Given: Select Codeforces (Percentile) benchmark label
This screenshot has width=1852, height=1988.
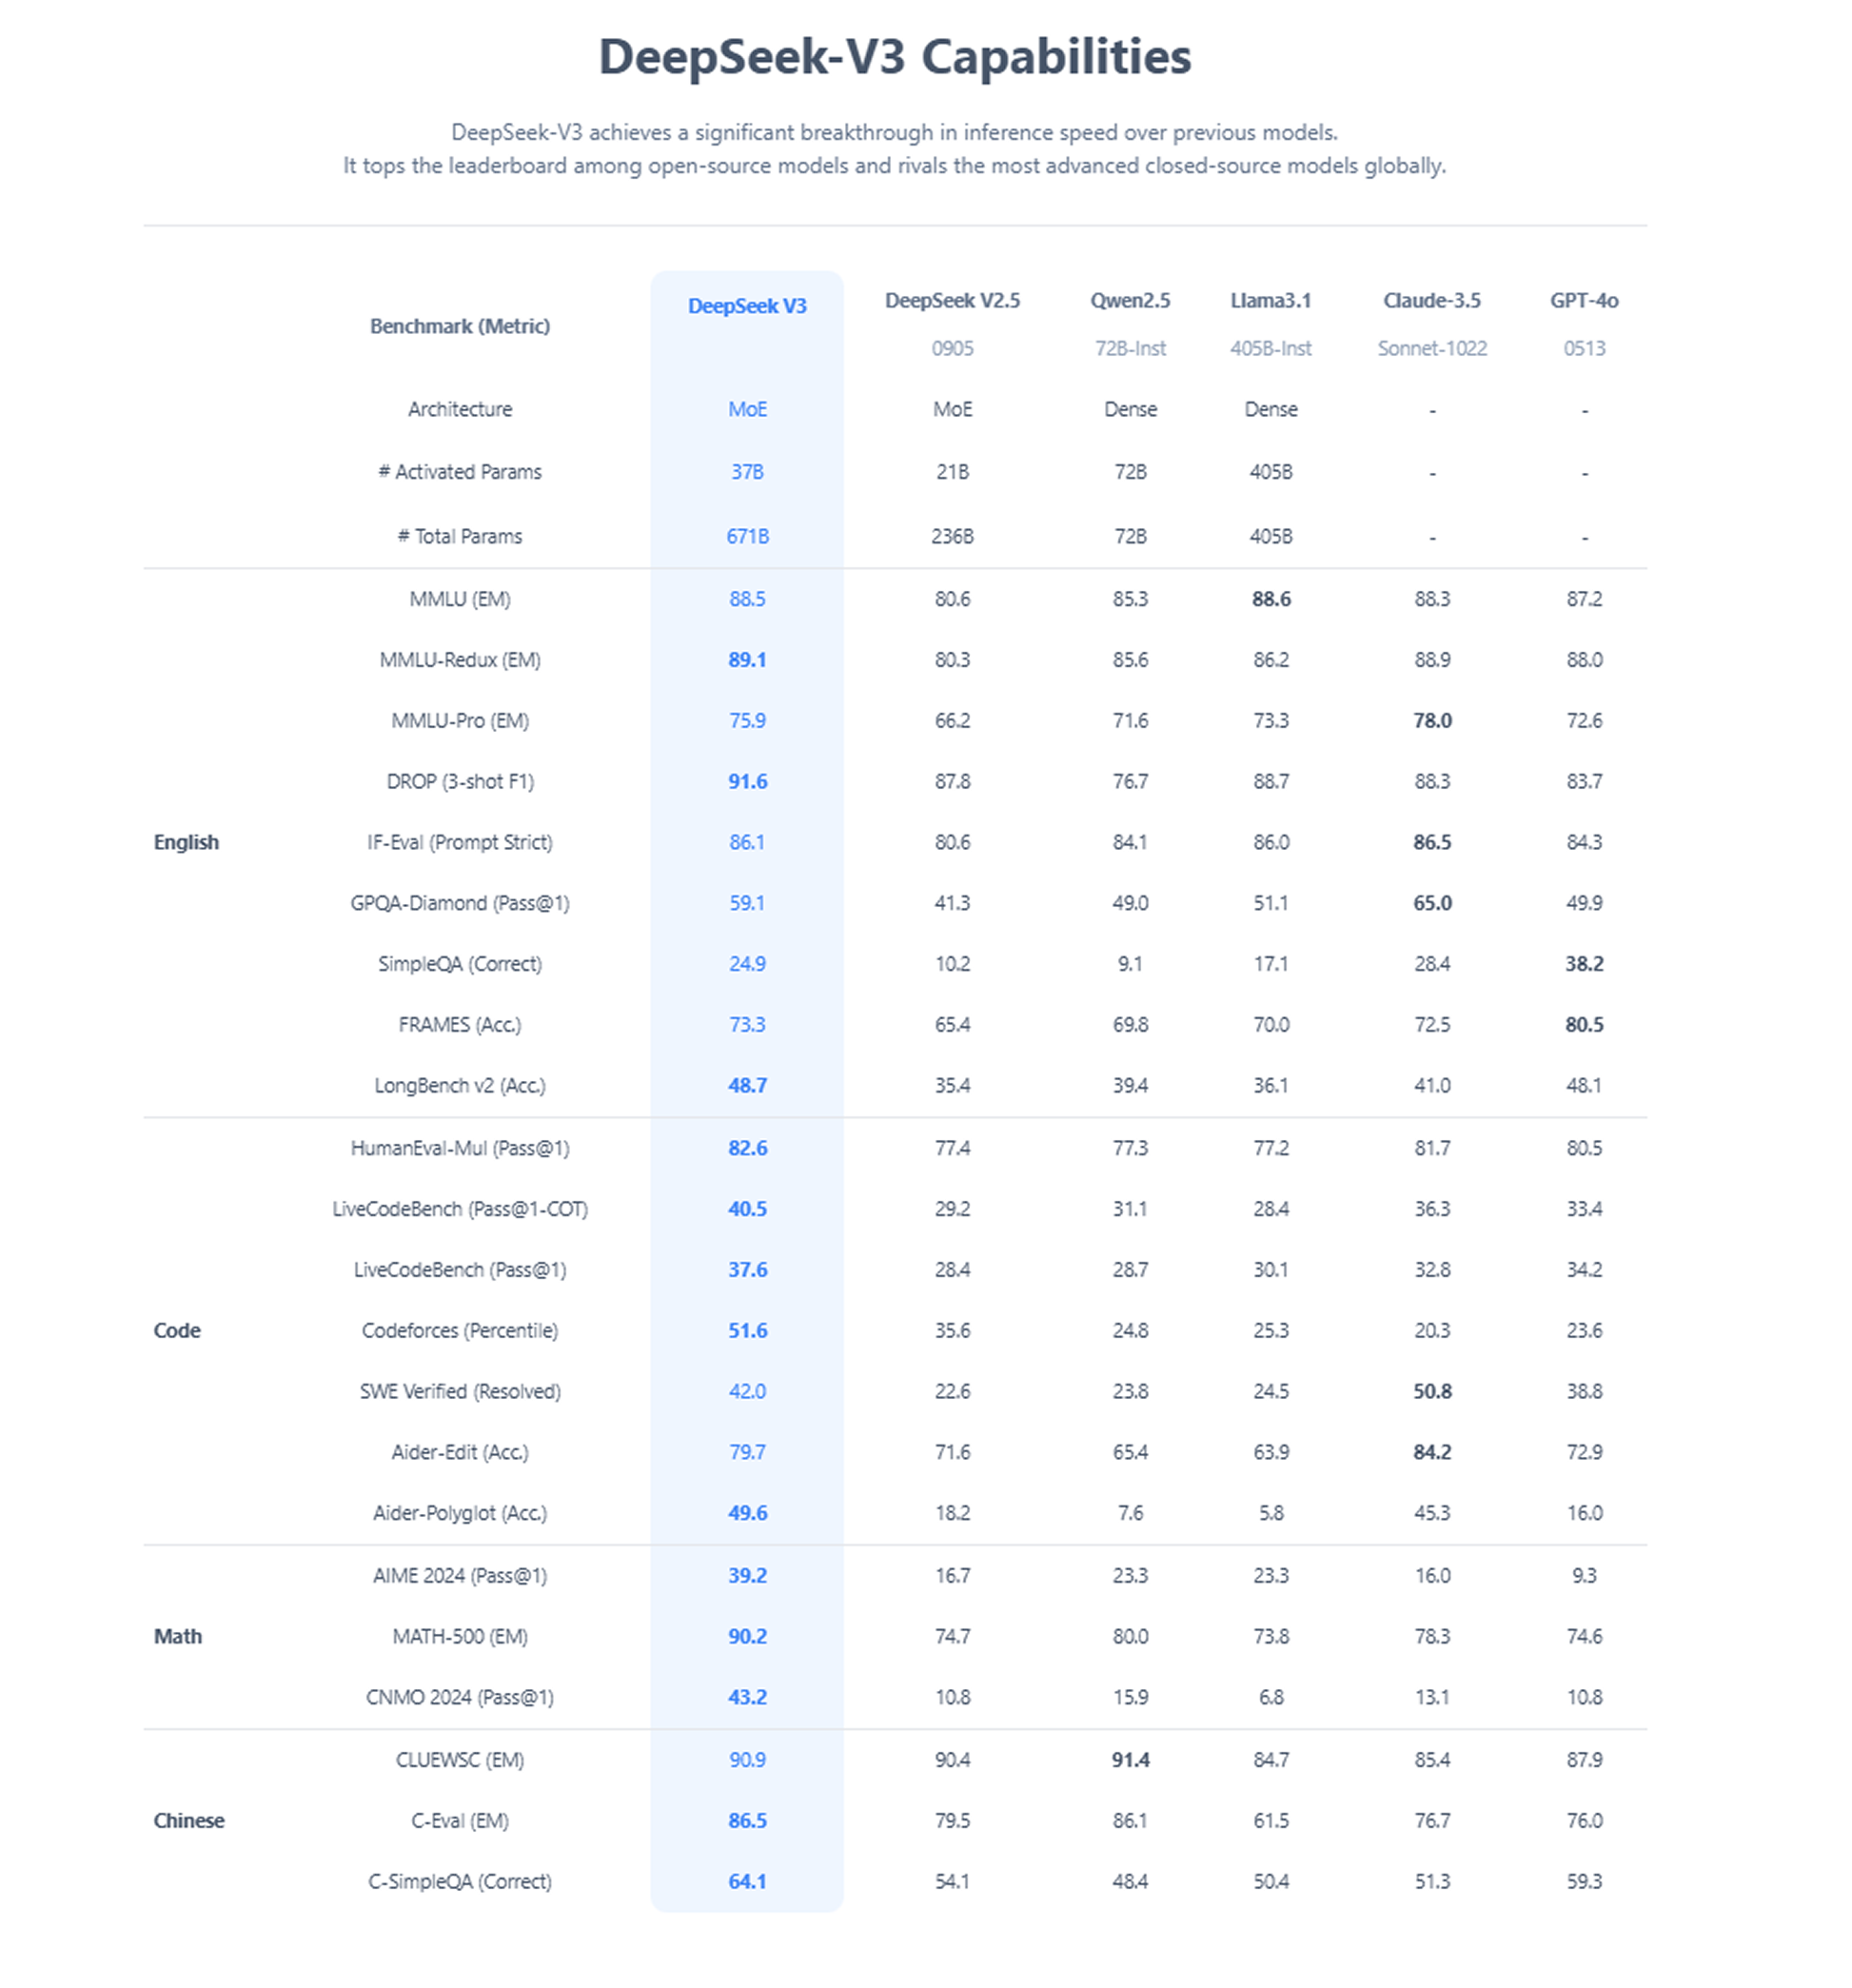Looking at the screenshot, I should tap(460, 1330).
